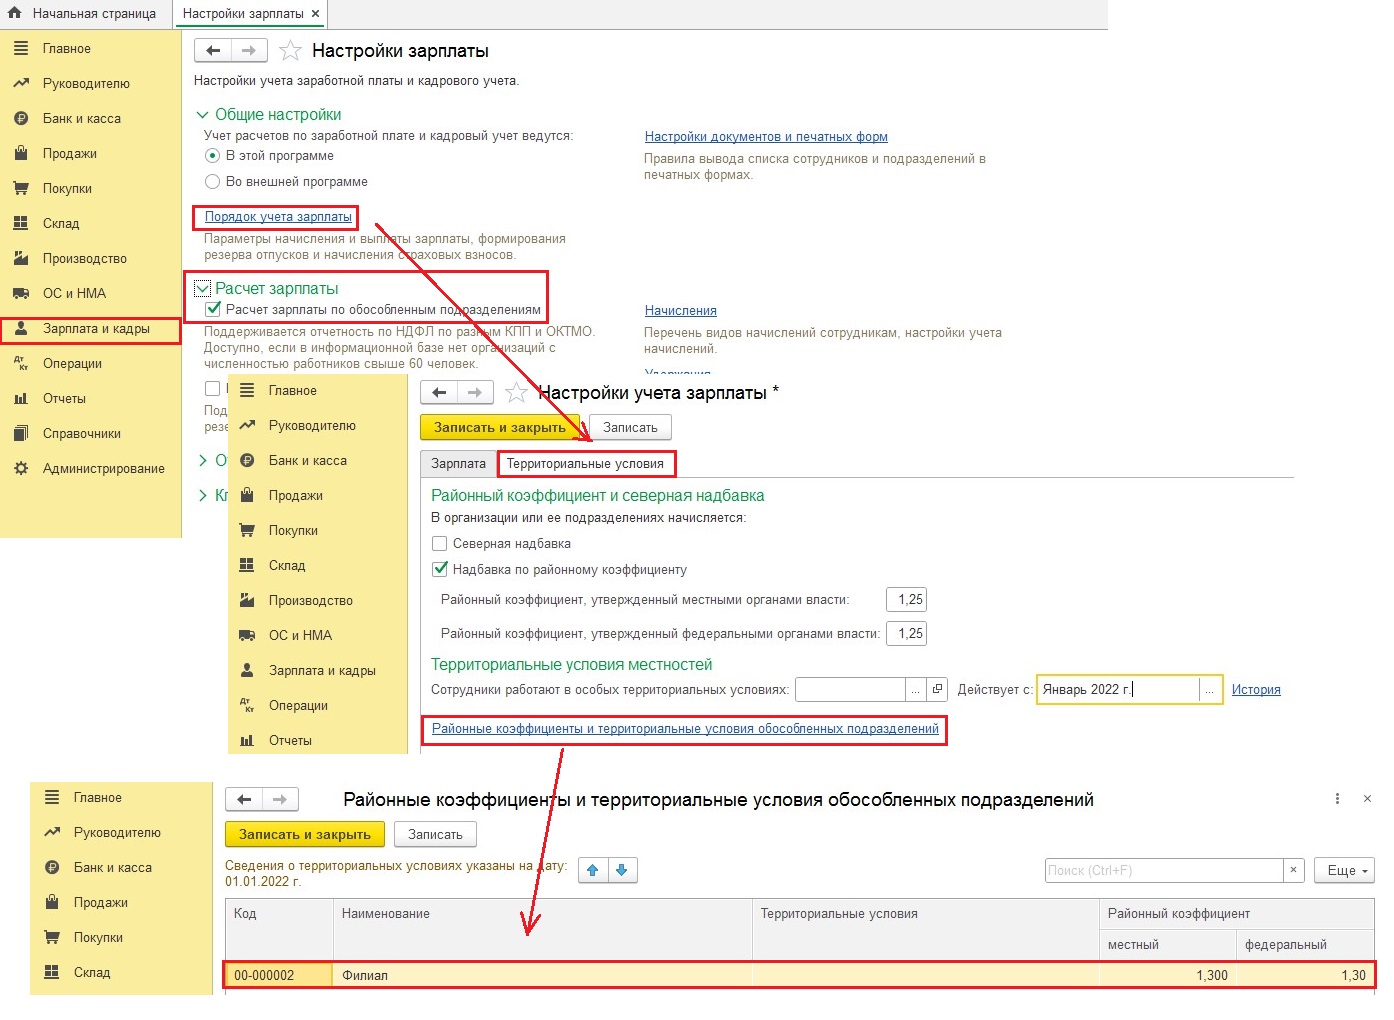Open three-dots menu of Районные коэффициенты window
The image size is (1394, 1020).
point(1337,799)
